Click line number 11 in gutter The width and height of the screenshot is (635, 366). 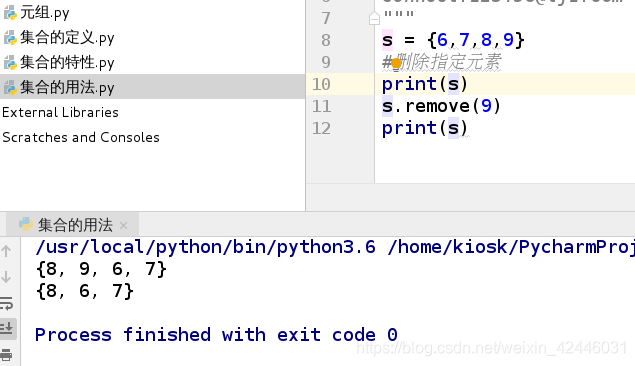322,106
